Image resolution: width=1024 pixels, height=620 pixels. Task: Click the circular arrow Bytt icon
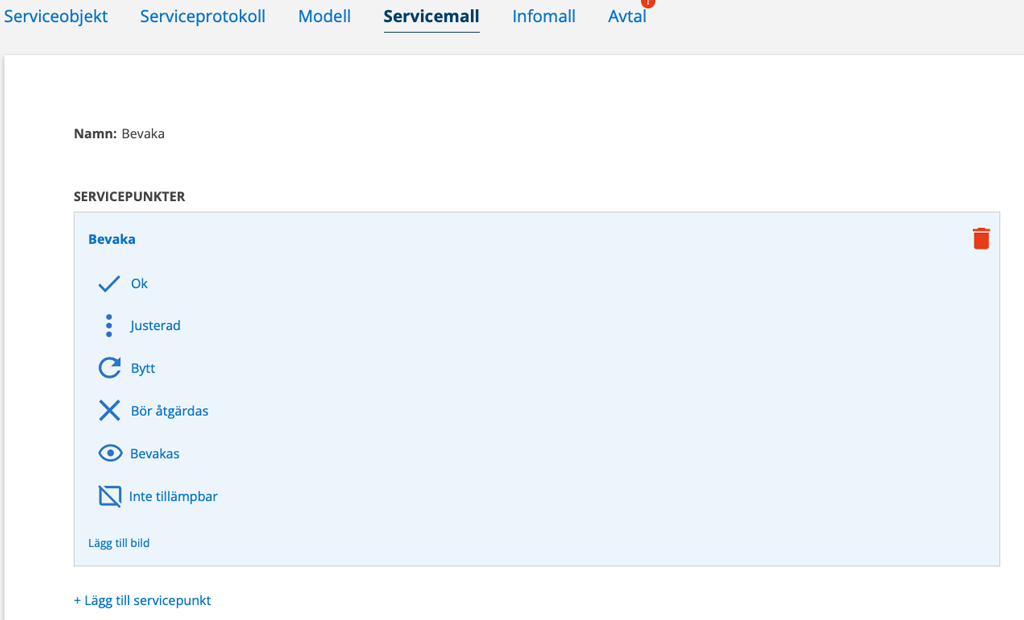109,368
